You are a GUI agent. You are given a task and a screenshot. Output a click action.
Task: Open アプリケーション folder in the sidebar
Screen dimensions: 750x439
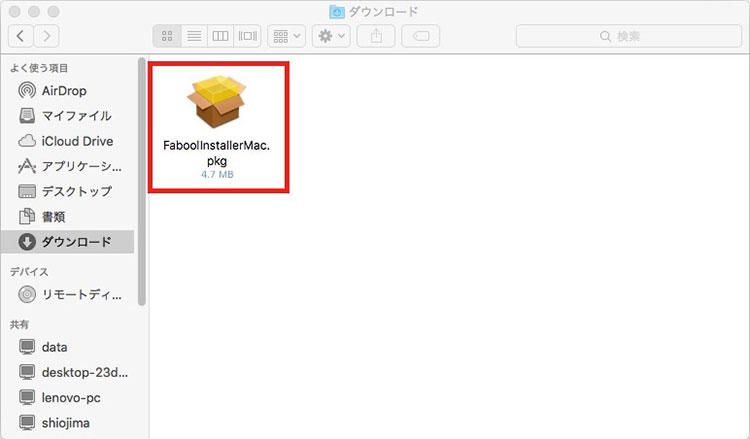(x=67, y=166)
